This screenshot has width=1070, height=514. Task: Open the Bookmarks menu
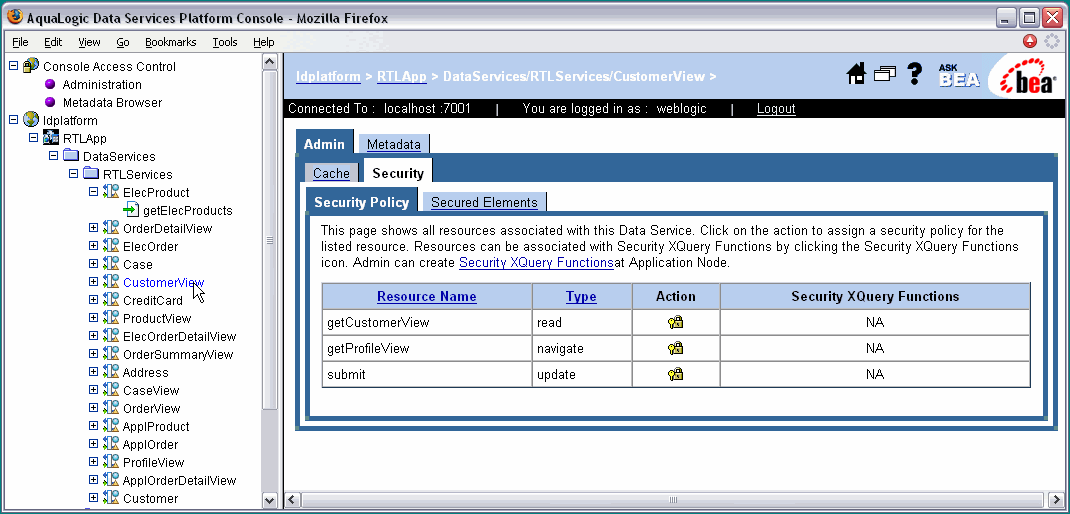(x=171, y=42)
